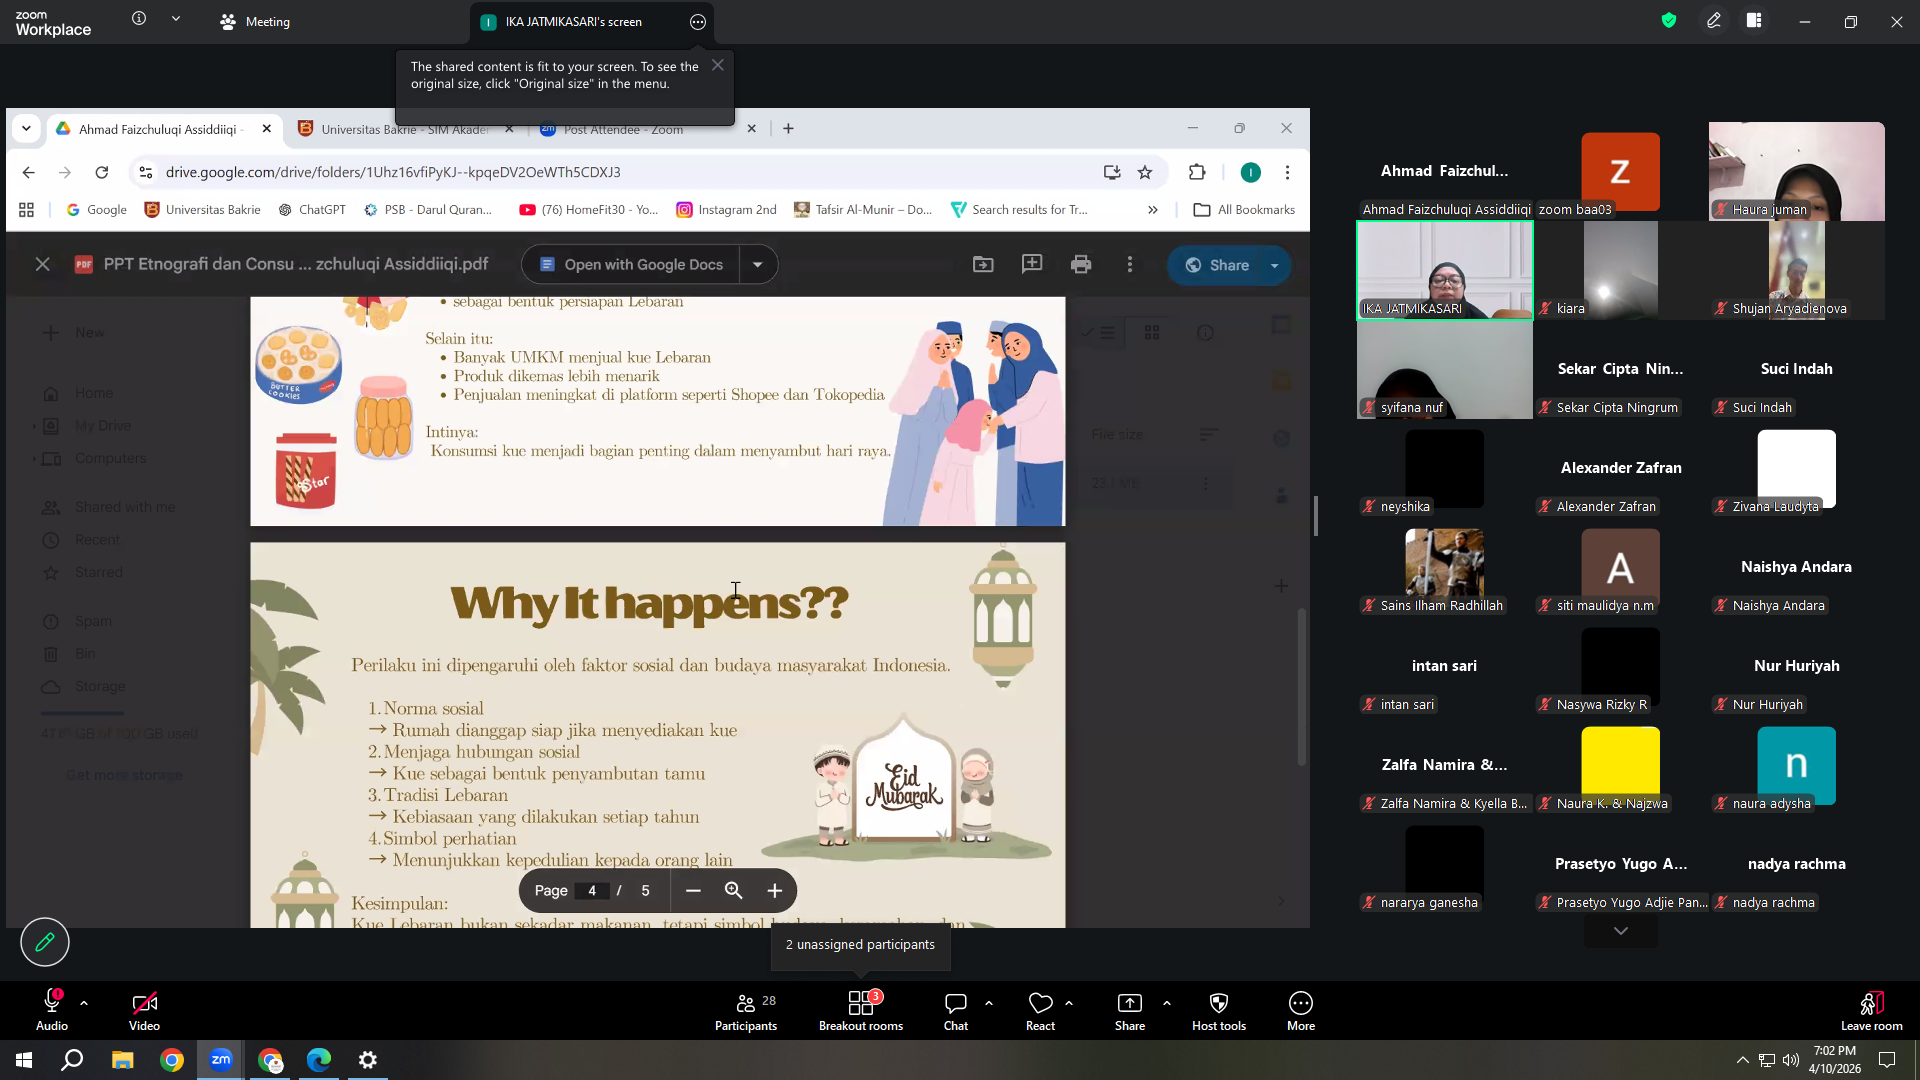This screenshot has width=1920, height=1080.
Task: Add comment to the PDF
Action: 1032,264
